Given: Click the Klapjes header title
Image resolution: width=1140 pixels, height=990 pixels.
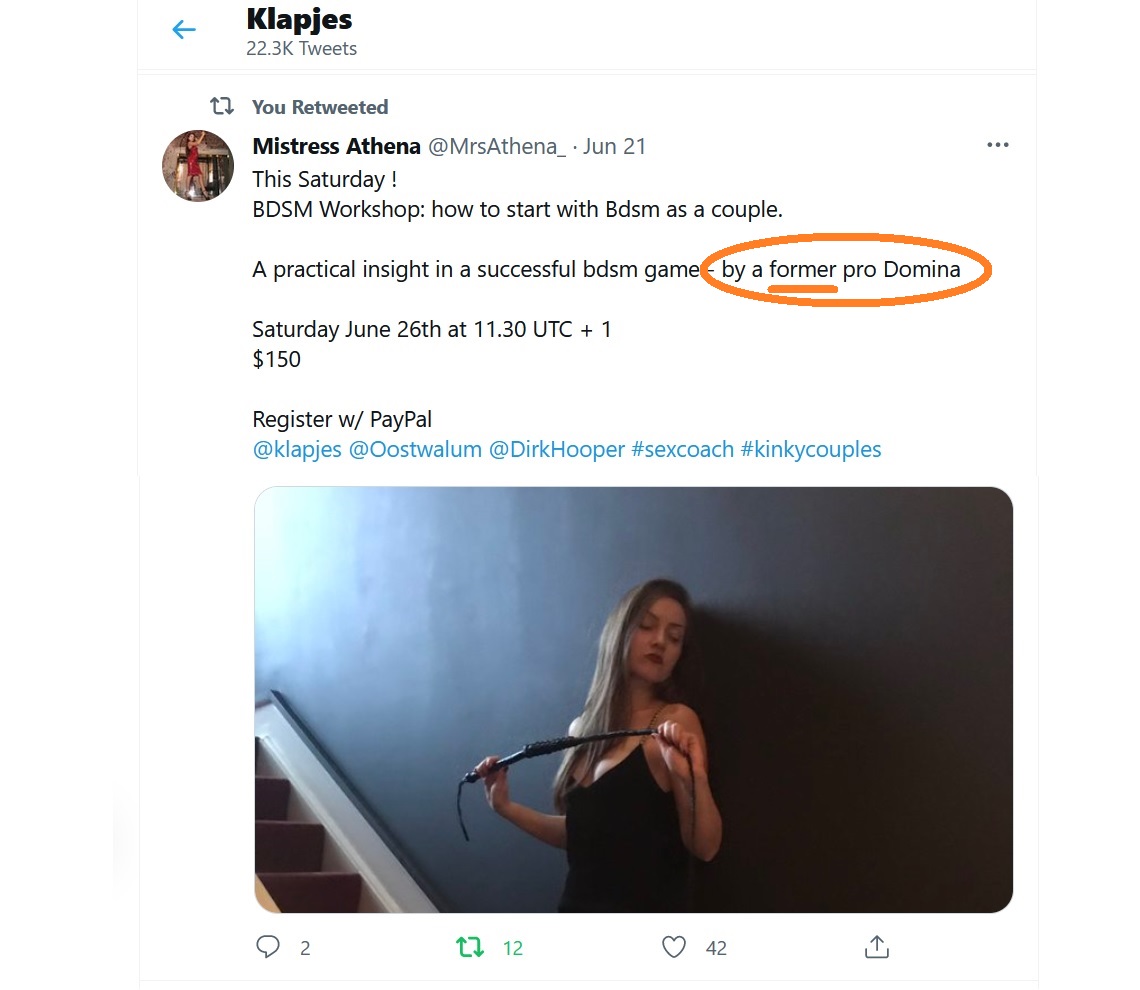Looking at the screenshot, I should pyautogui.click(x=299, y=19).
